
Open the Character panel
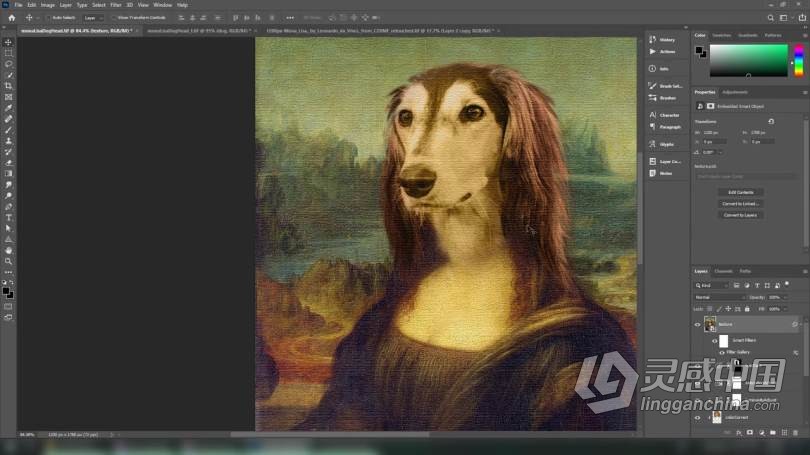pyautogui.click(x=664, y=115)
